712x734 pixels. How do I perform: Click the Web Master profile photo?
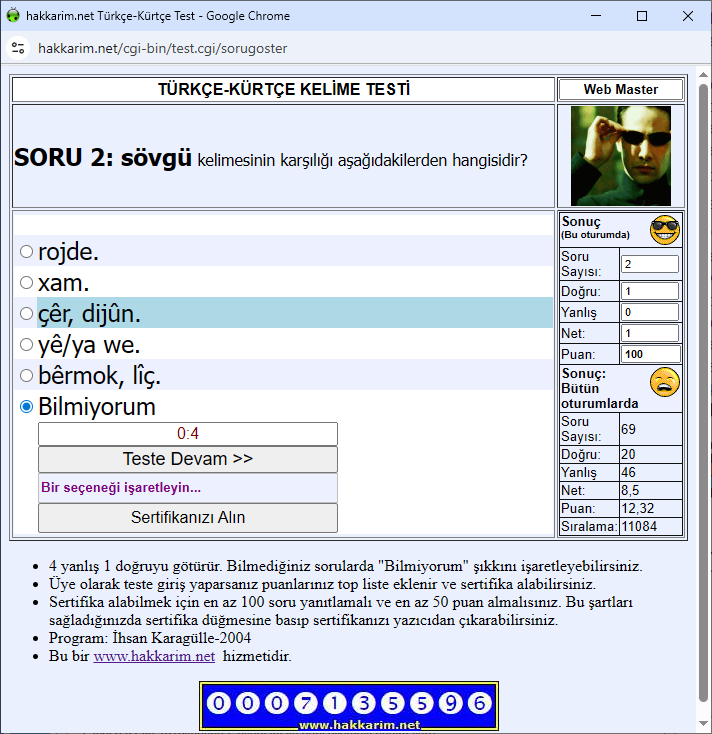[x=620, y=156]
